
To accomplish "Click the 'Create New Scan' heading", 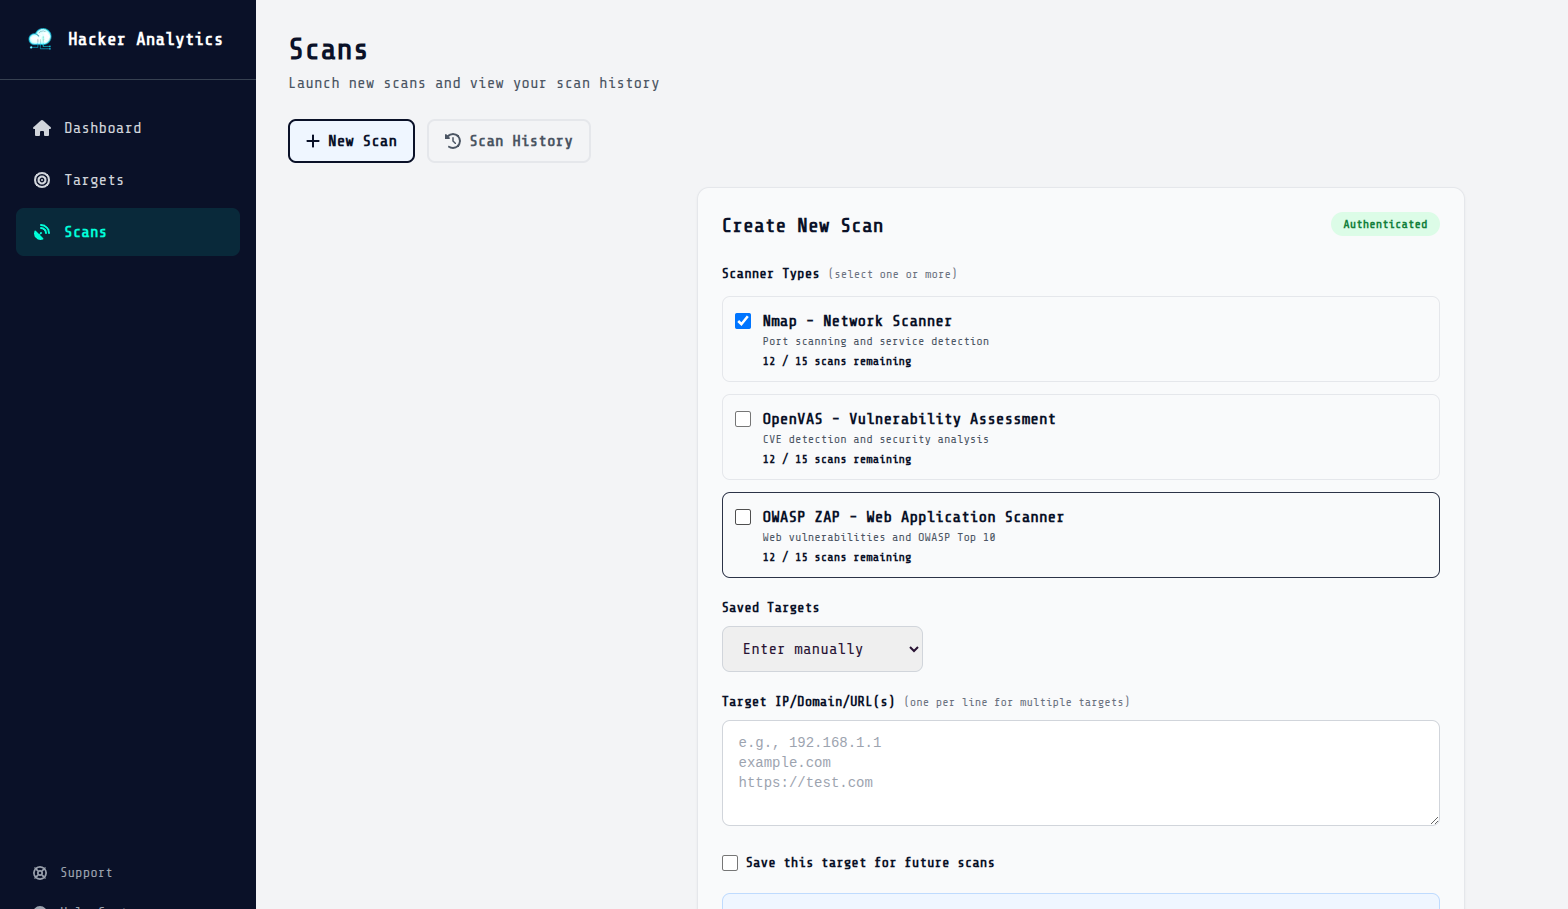I will [803, 226].
